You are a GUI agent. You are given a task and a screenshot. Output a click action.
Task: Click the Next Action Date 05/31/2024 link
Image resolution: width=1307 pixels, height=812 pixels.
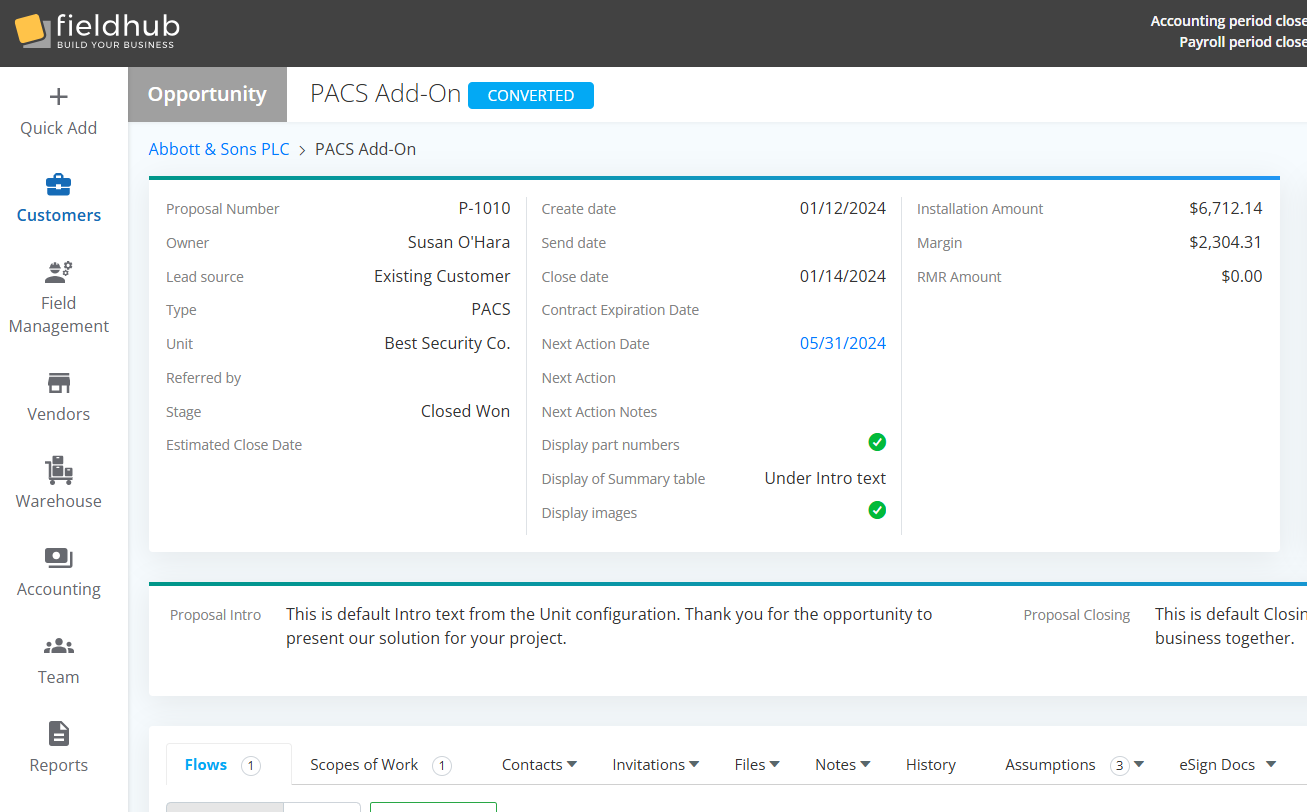click(842, 343)
